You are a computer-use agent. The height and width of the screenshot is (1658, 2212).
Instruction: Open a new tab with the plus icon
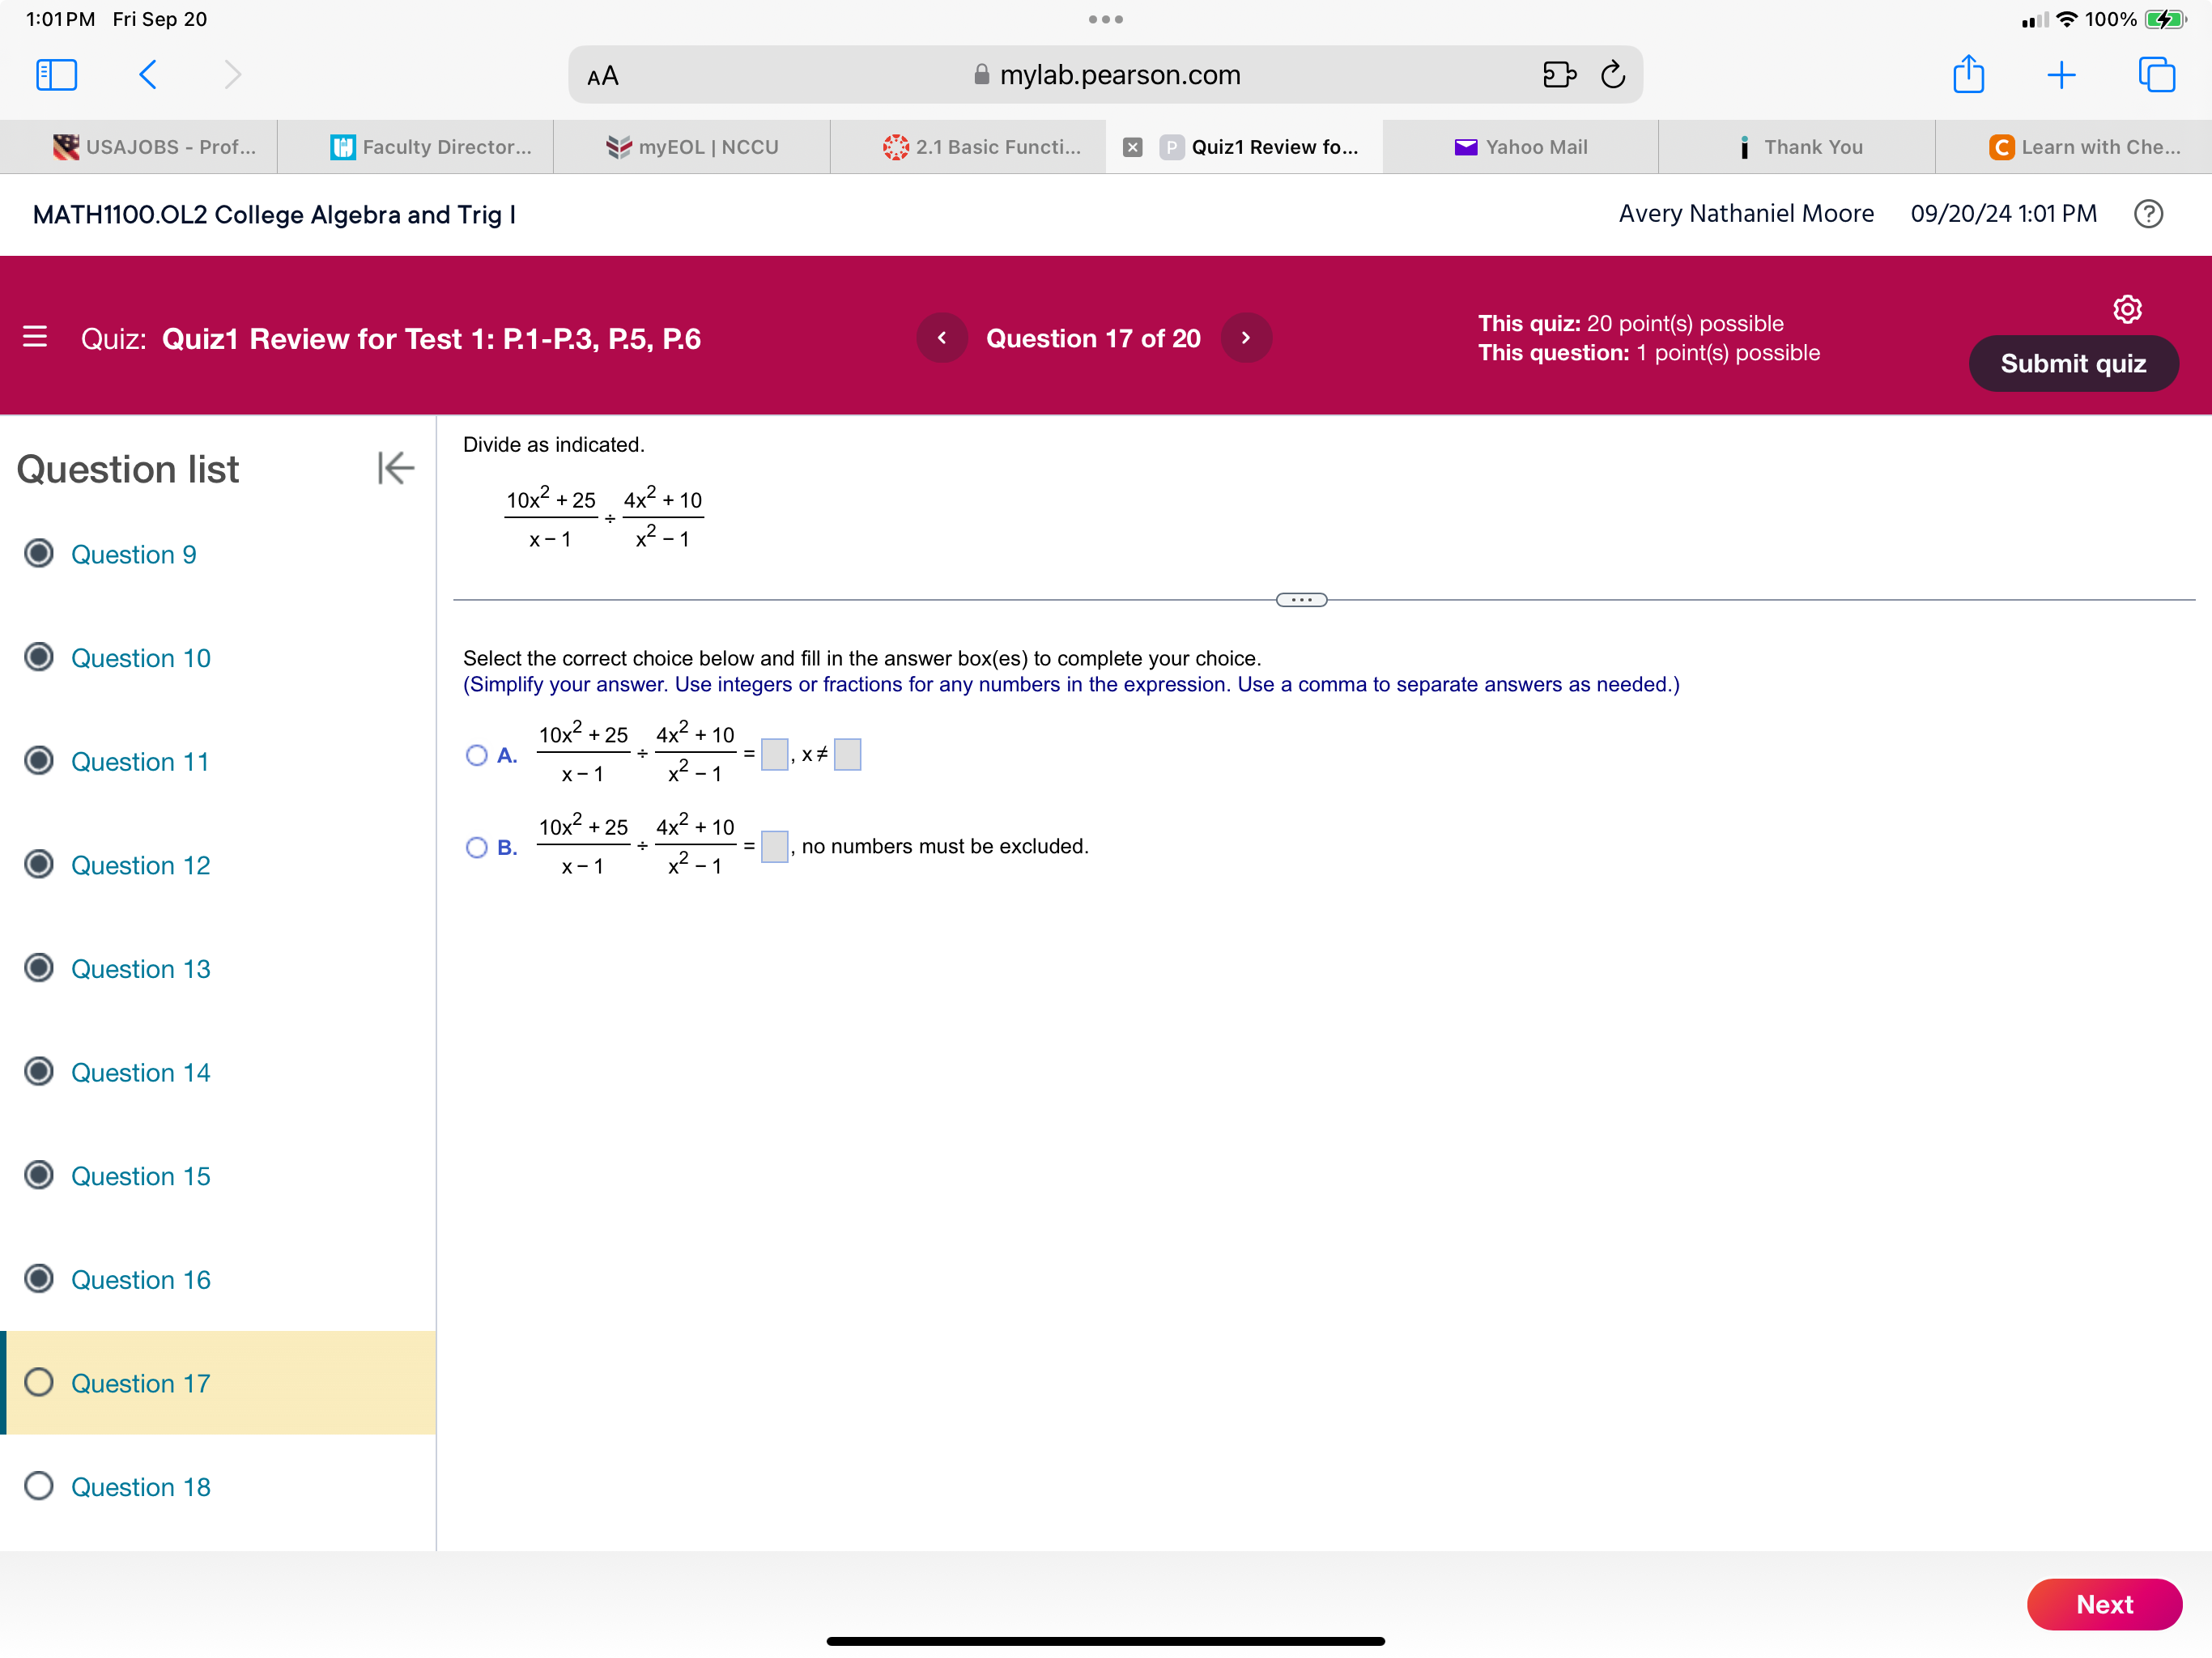[2061, 74]
